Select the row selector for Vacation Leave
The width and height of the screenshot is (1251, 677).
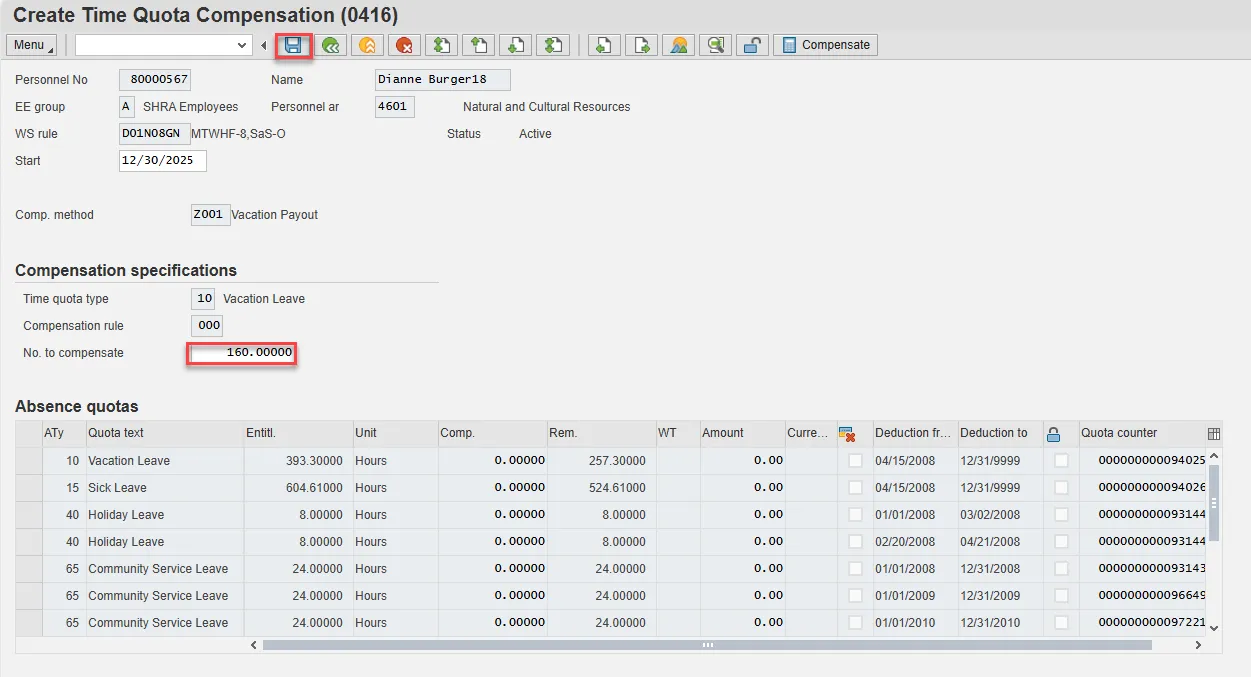point(29,461)
